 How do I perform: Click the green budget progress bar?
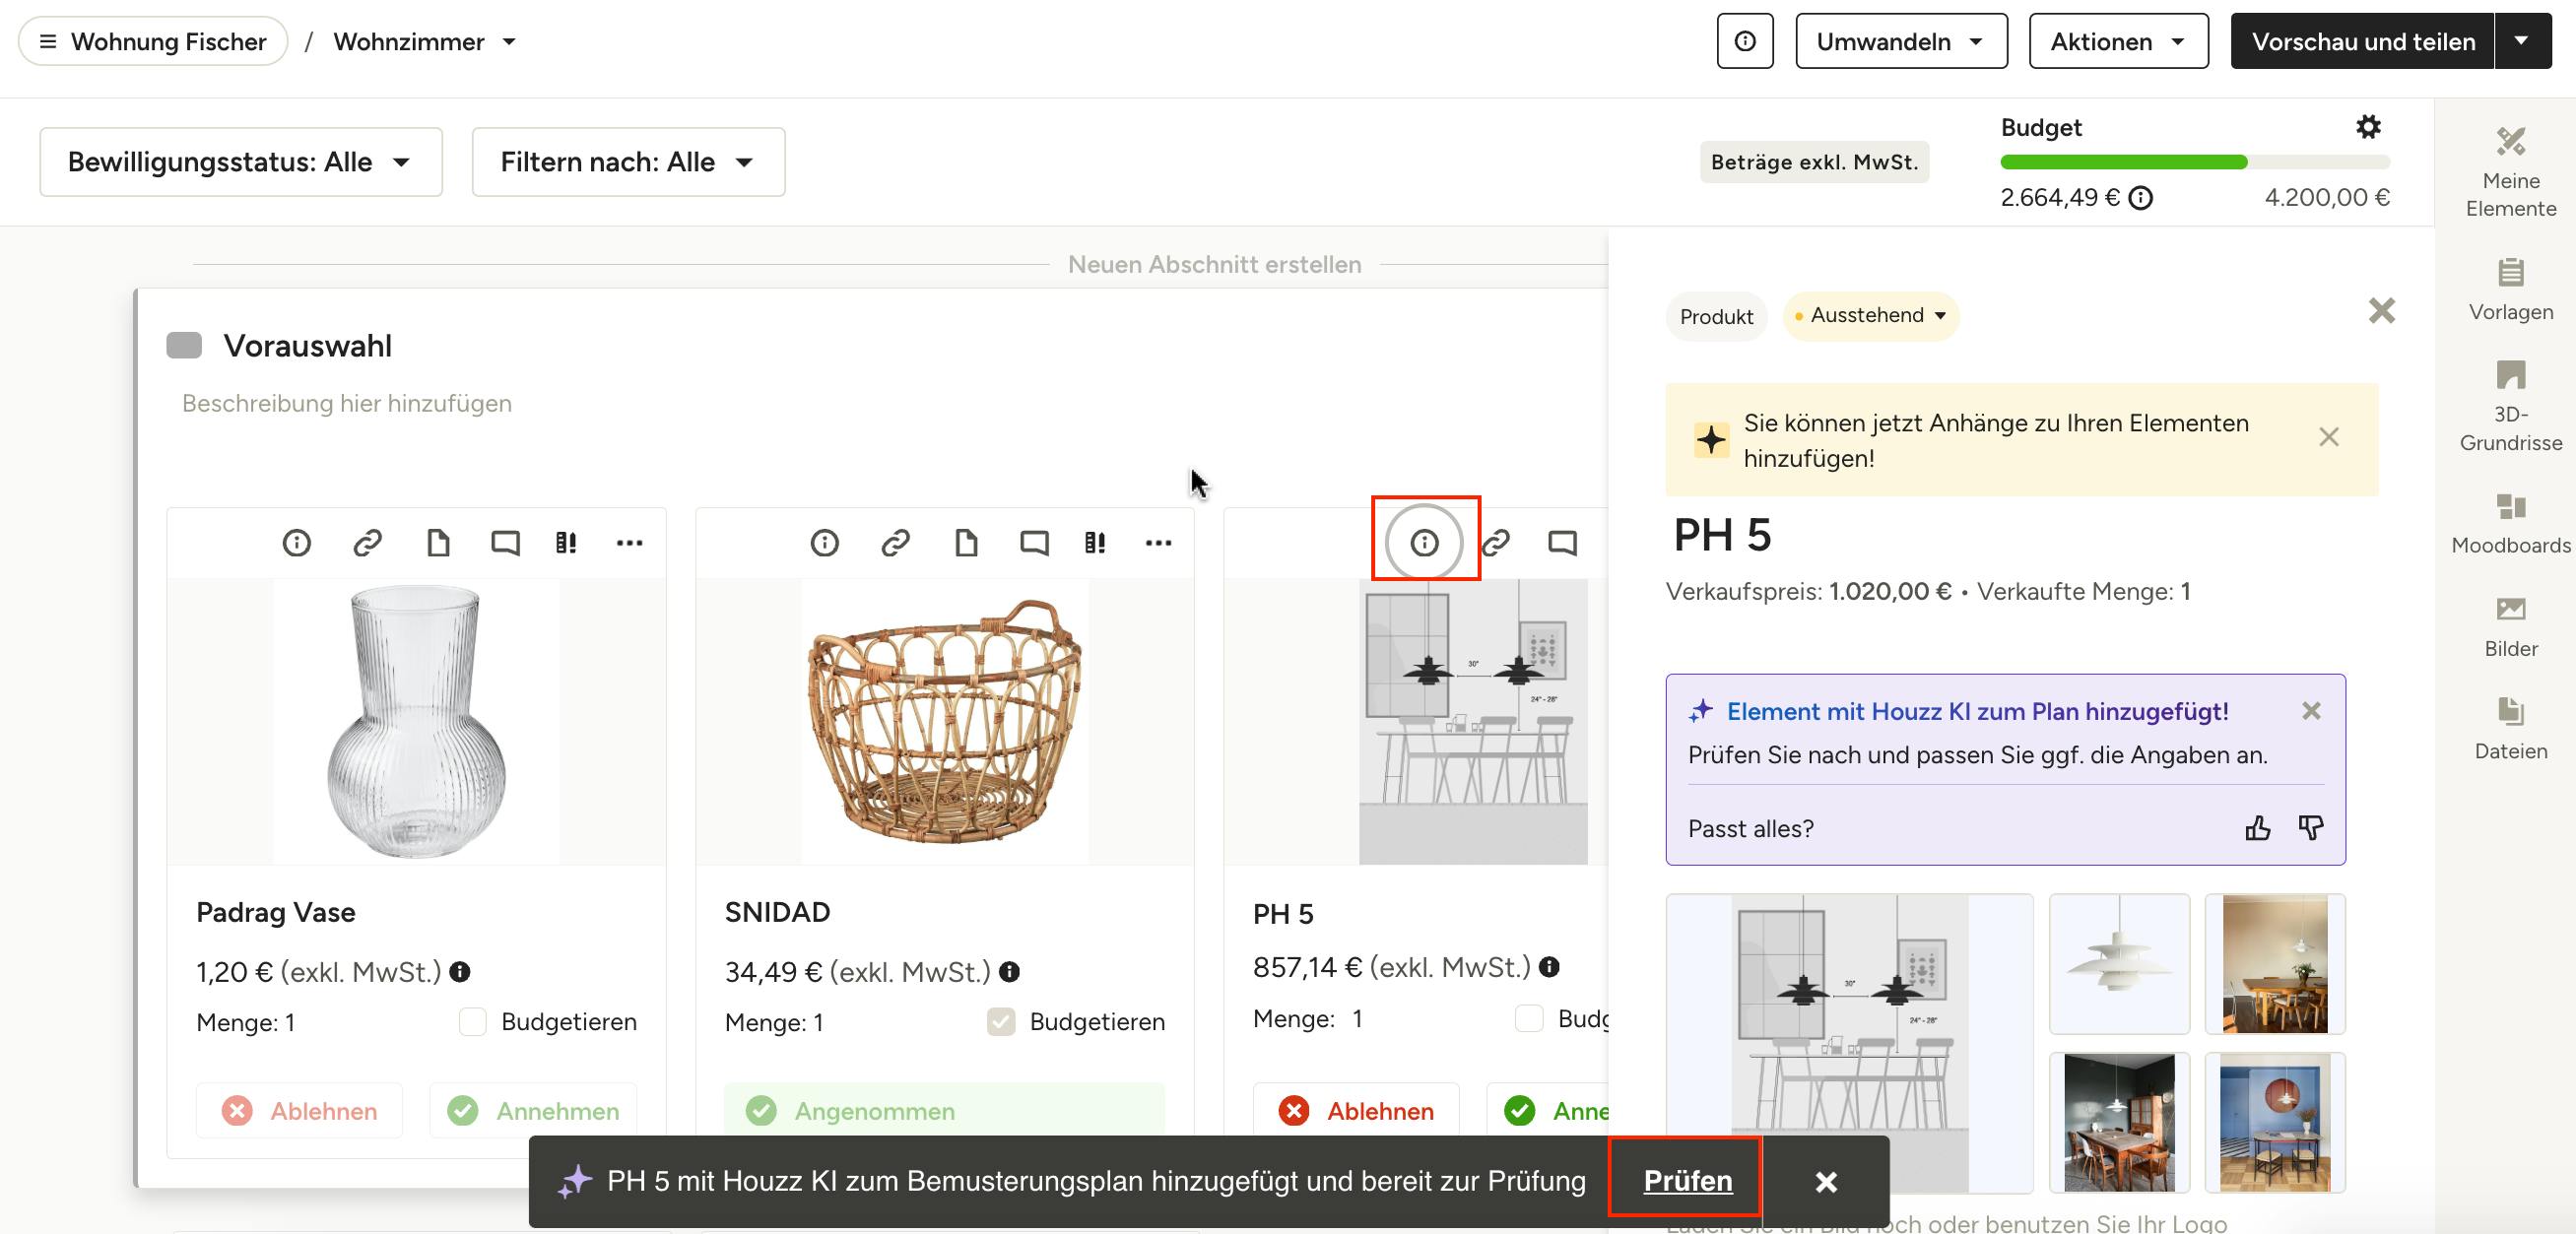2123,162
